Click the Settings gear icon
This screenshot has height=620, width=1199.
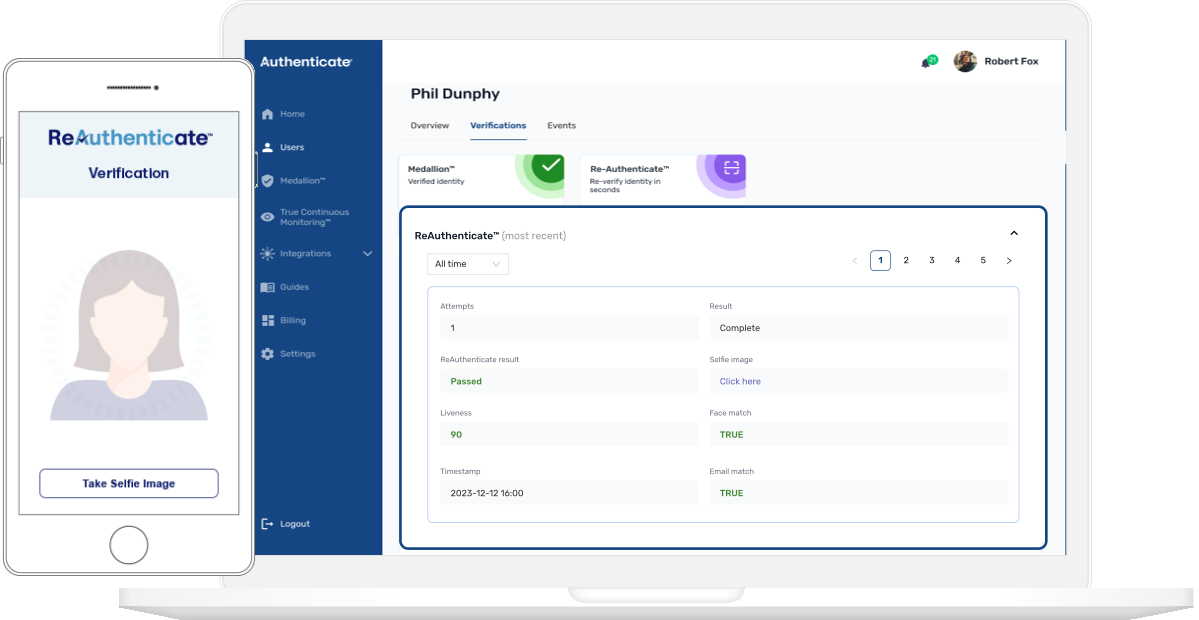coord(267,354)
